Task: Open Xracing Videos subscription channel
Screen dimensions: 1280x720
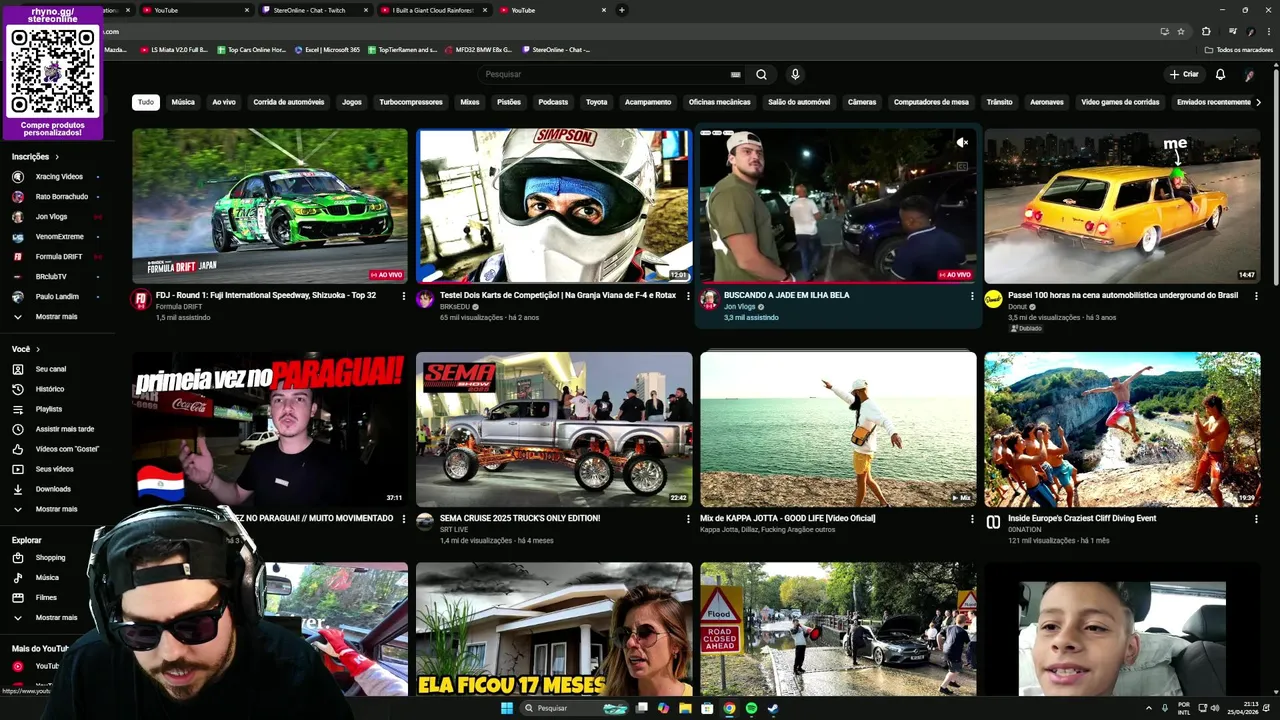Action: pos(59,176)
